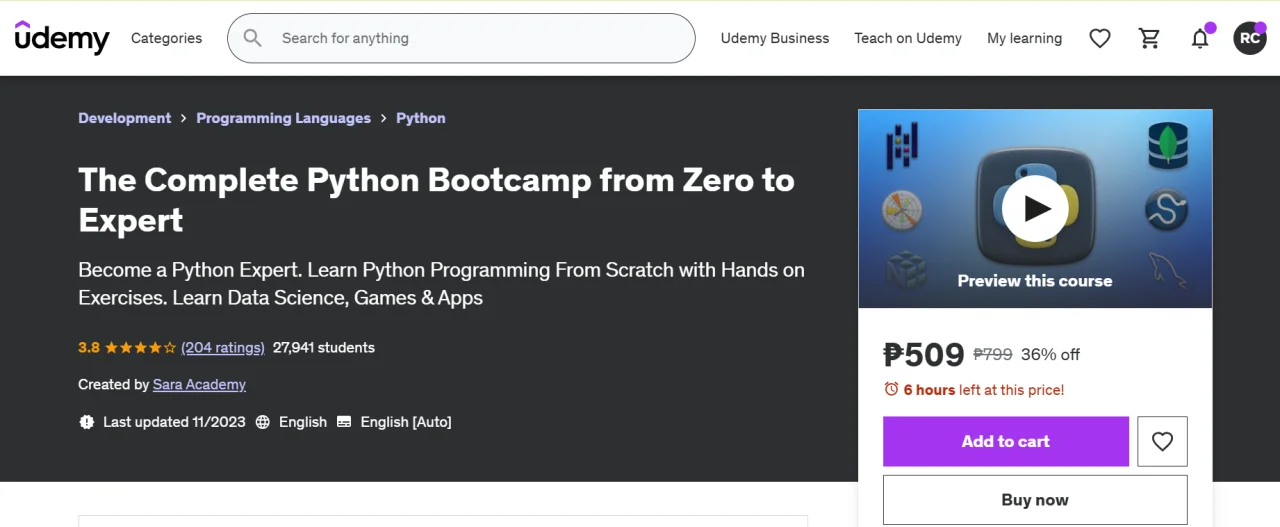Open the wishlist heart in header
Image resolution: width=1280 pixels, height=527 pixels.
point(1100,38)
